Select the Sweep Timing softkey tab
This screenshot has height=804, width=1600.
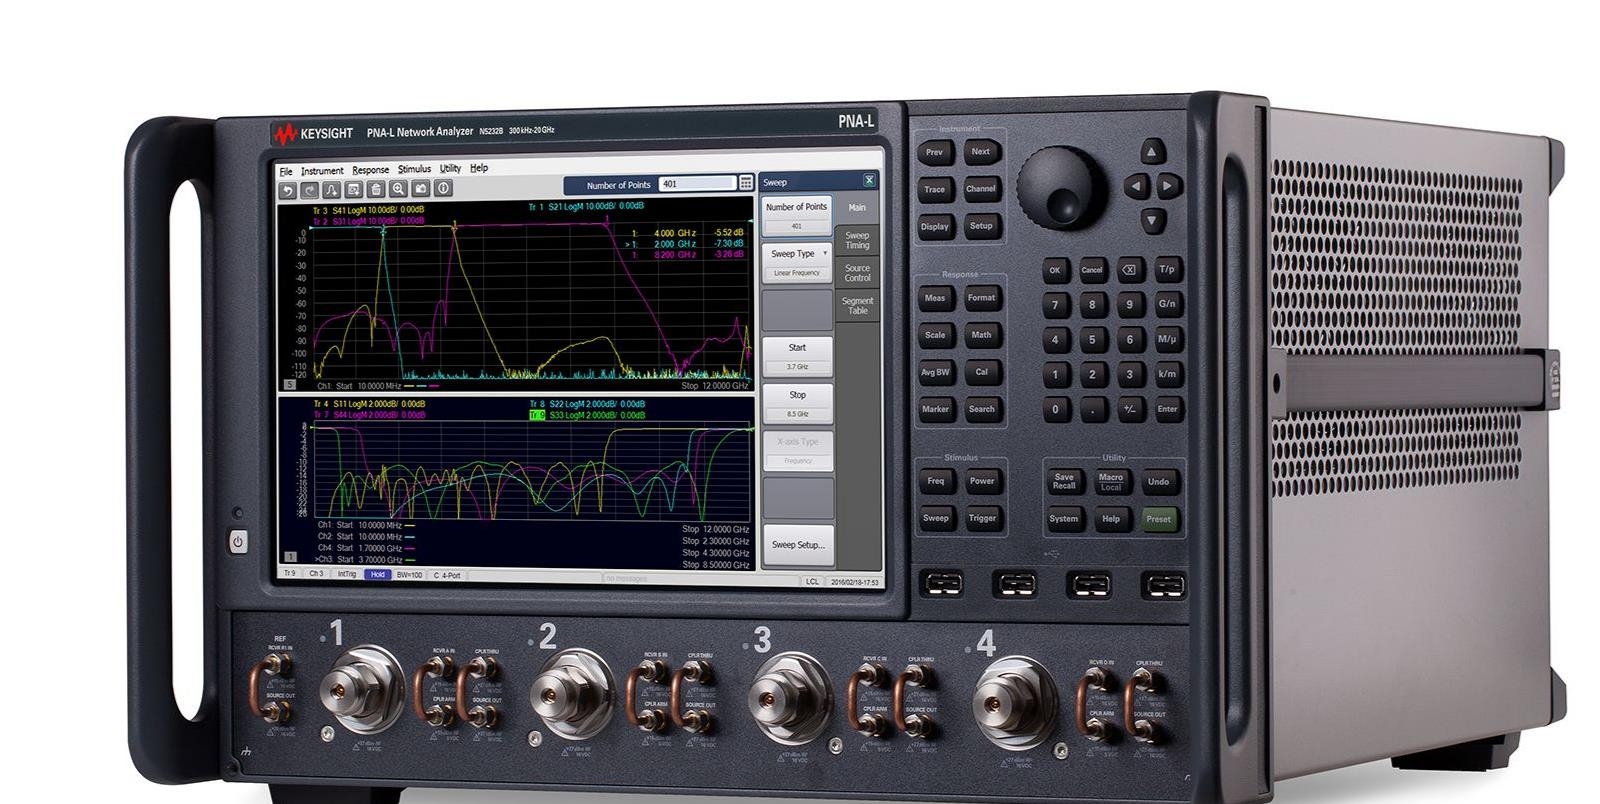click(x=857, y=240)
